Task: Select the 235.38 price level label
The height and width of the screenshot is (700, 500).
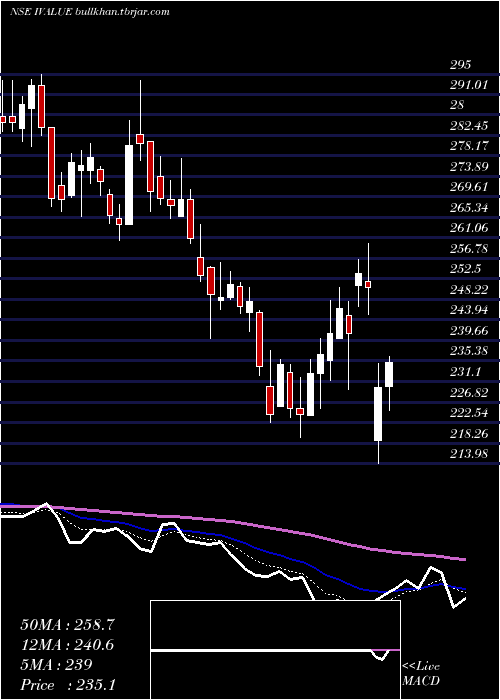Action: click(x=469, y=351)
